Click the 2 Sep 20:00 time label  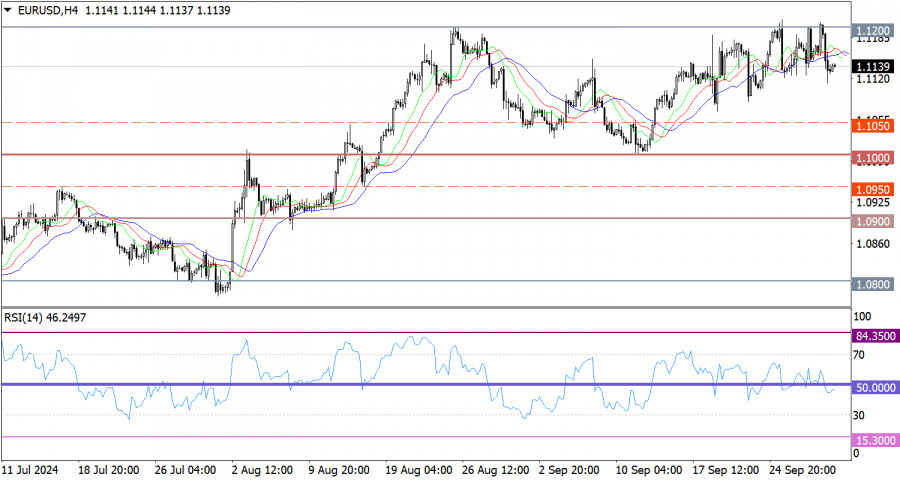coord(569,470)
